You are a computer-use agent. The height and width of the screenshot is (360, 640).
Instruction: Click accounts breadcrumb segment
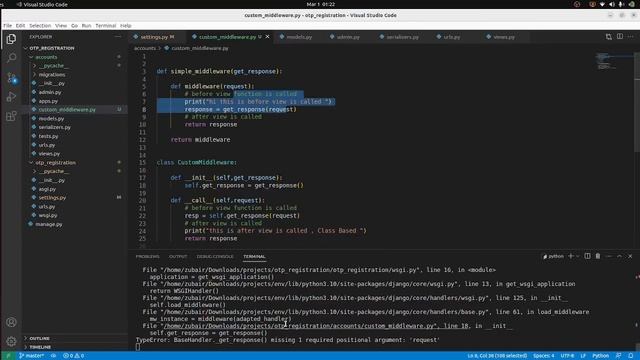pyautogui.click(x=145, y=48)
